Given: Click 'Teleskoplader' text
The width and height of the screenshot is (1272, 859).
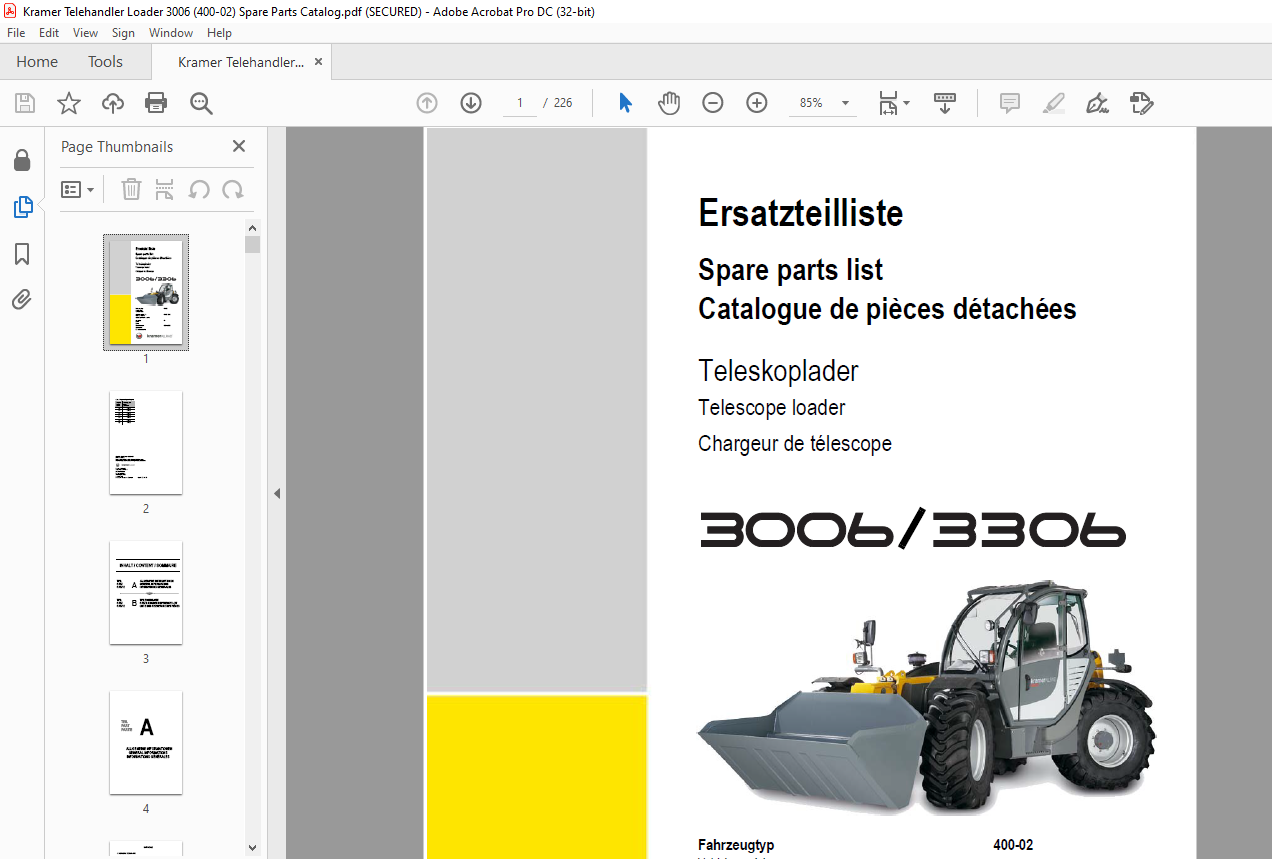Looking at the screenshot, I should pos(778,371).
